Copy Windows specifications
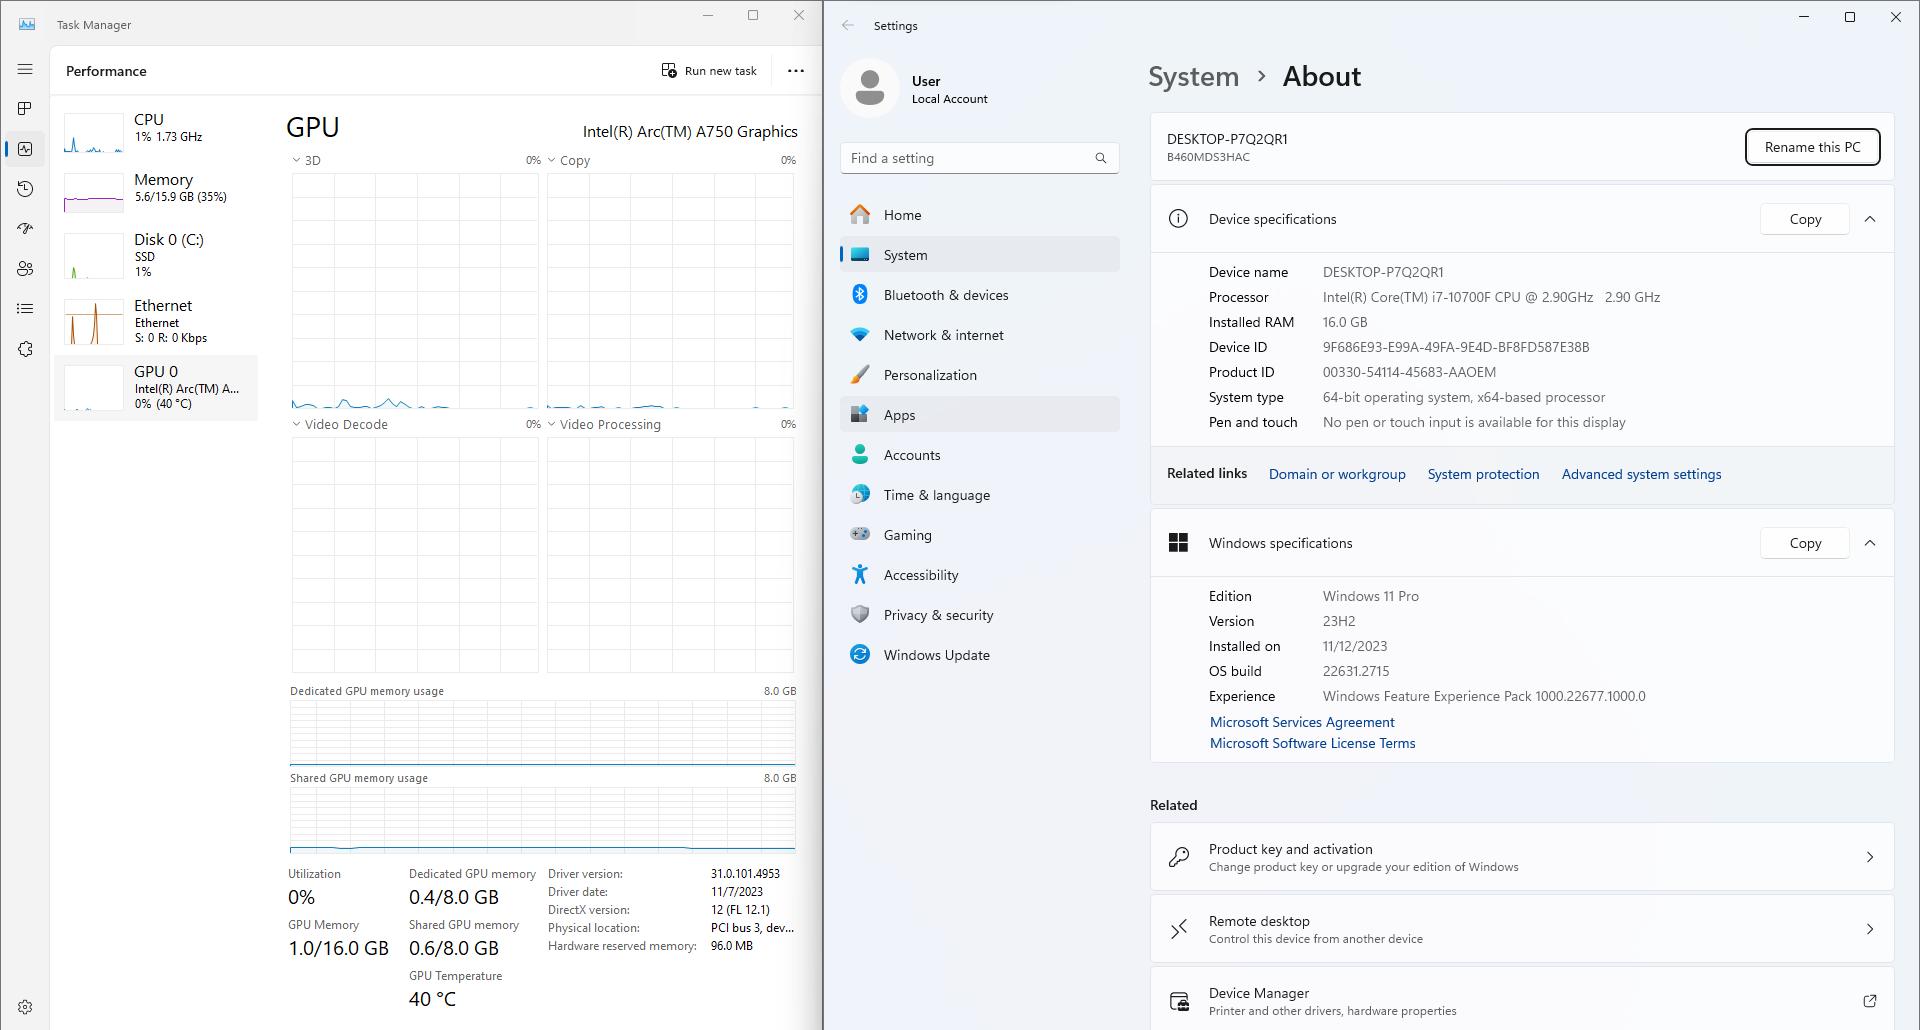 click(x=1805, y=543)
